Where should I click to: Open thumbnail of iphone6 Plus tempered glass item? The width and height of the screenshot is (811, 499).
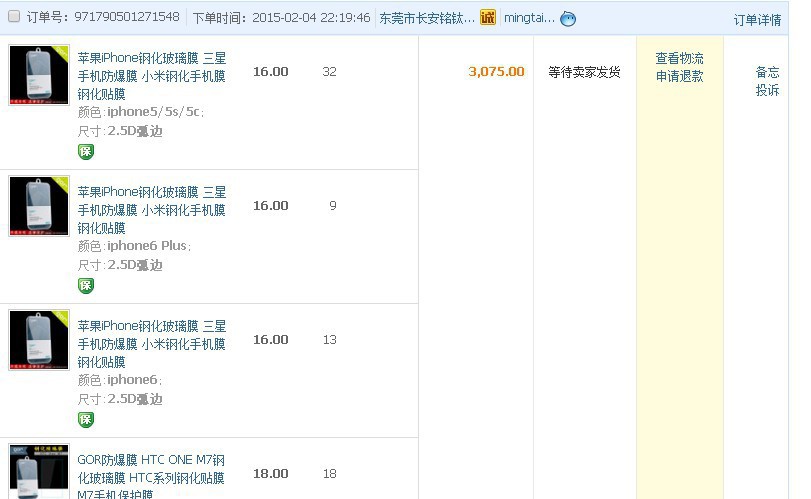coord(39,206)
